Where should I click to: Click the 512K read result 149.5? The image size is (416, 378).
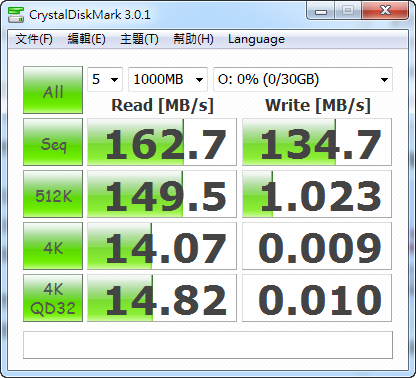(162, 194)
